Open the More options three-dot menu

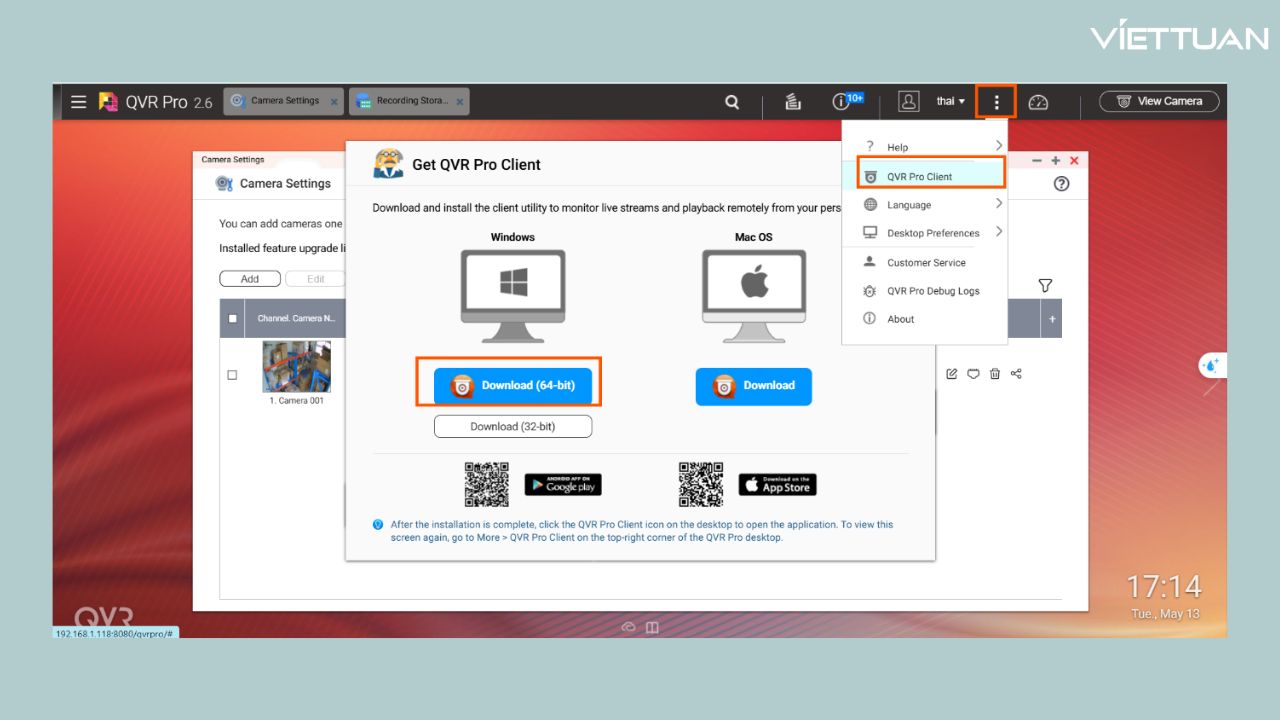(996, 101)
